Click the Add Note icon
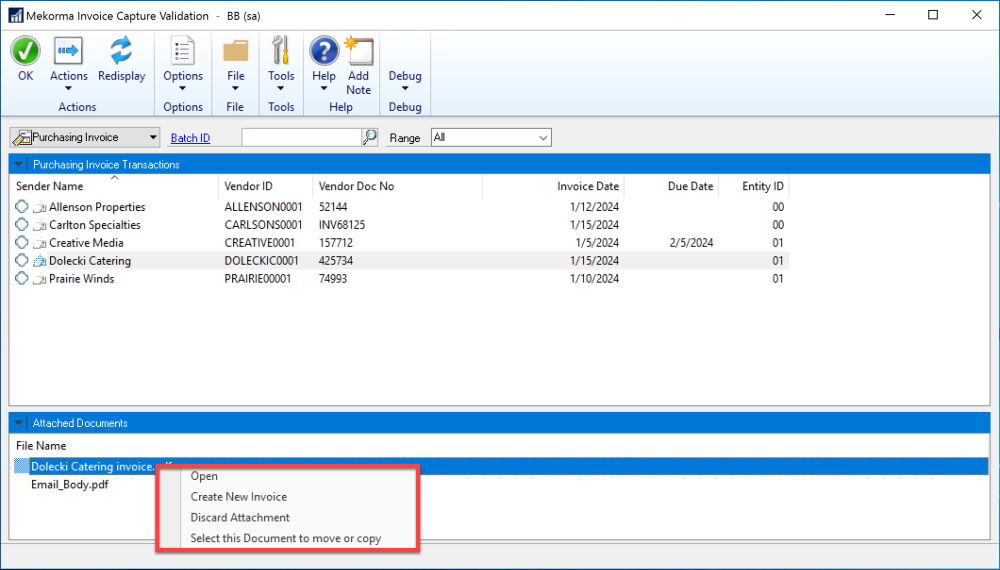The image size is (1000, 570). [x=358, y=51]
